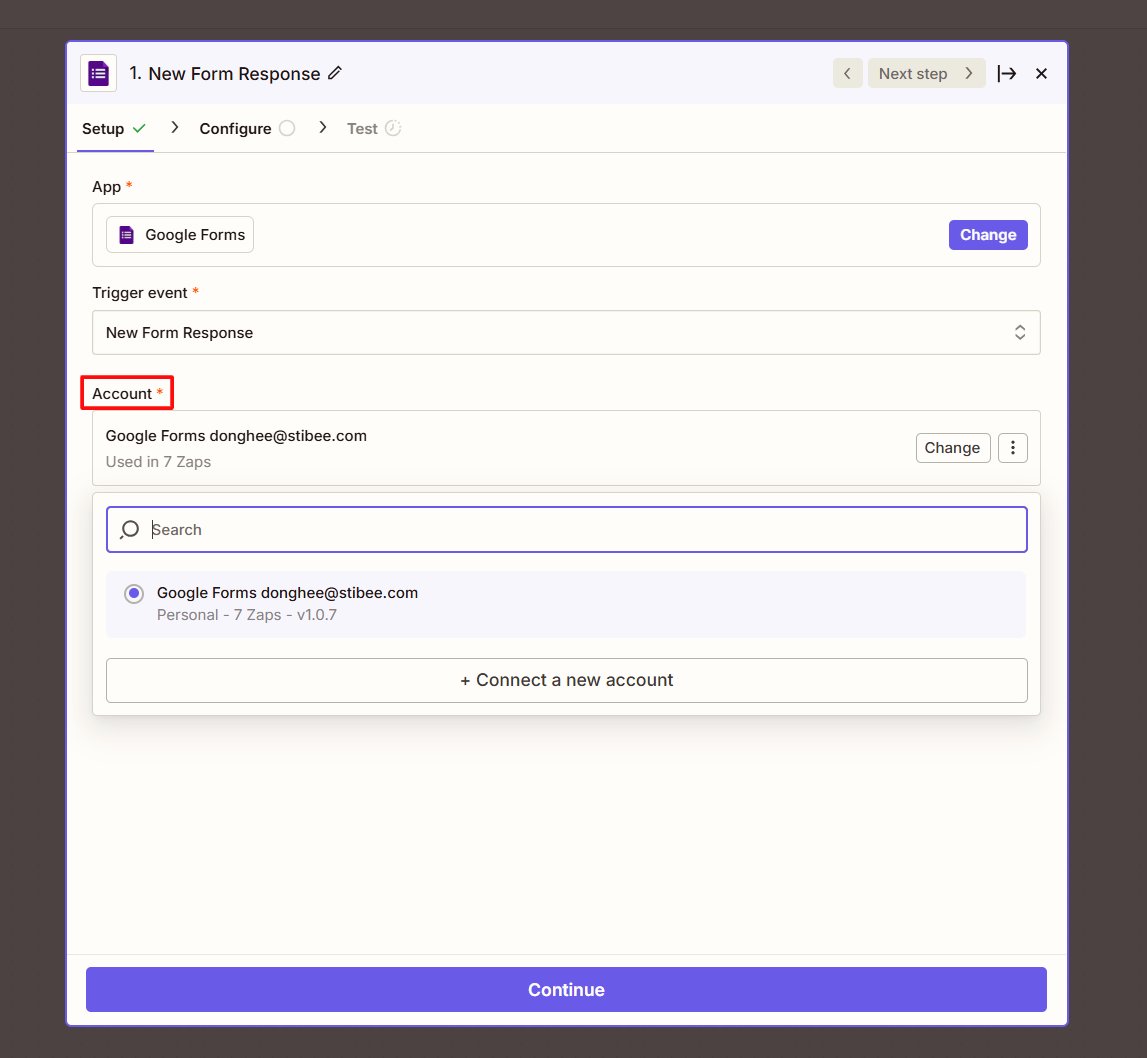This screenshot has width=1147, height=1058.
Task: Click the magnifier icon in search box
Action: 129,530
